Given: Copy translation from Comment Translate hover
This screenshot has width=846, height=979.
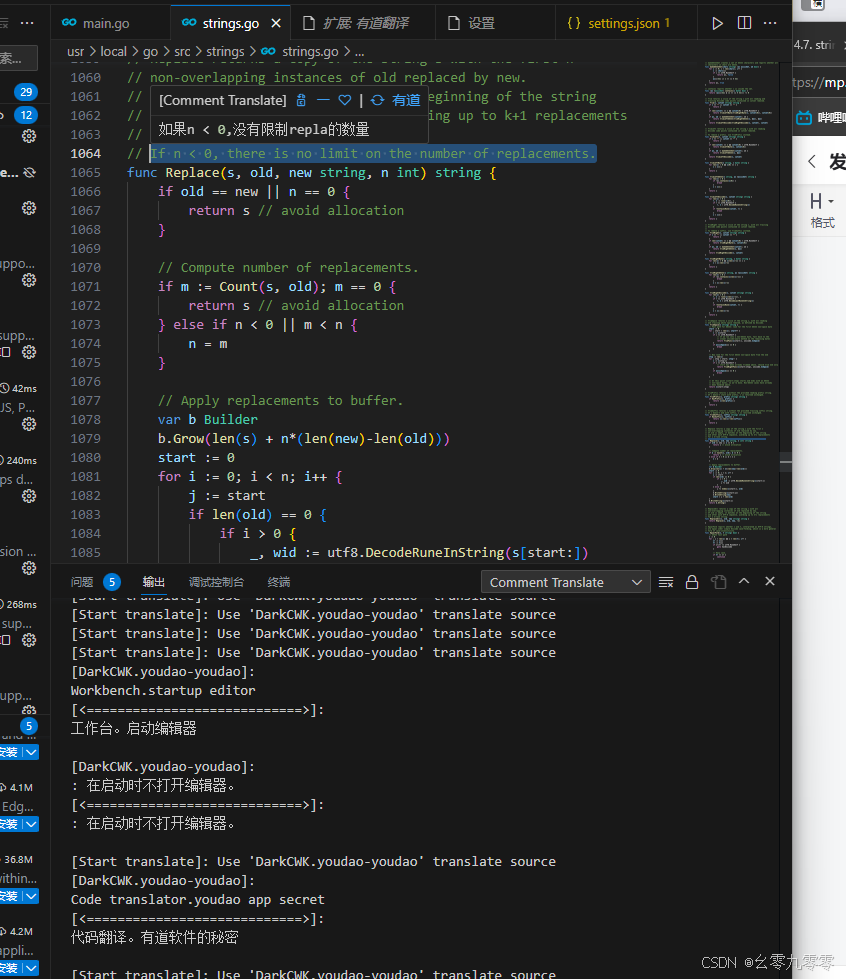Looking at the screenshot, I should click(301, 101).
